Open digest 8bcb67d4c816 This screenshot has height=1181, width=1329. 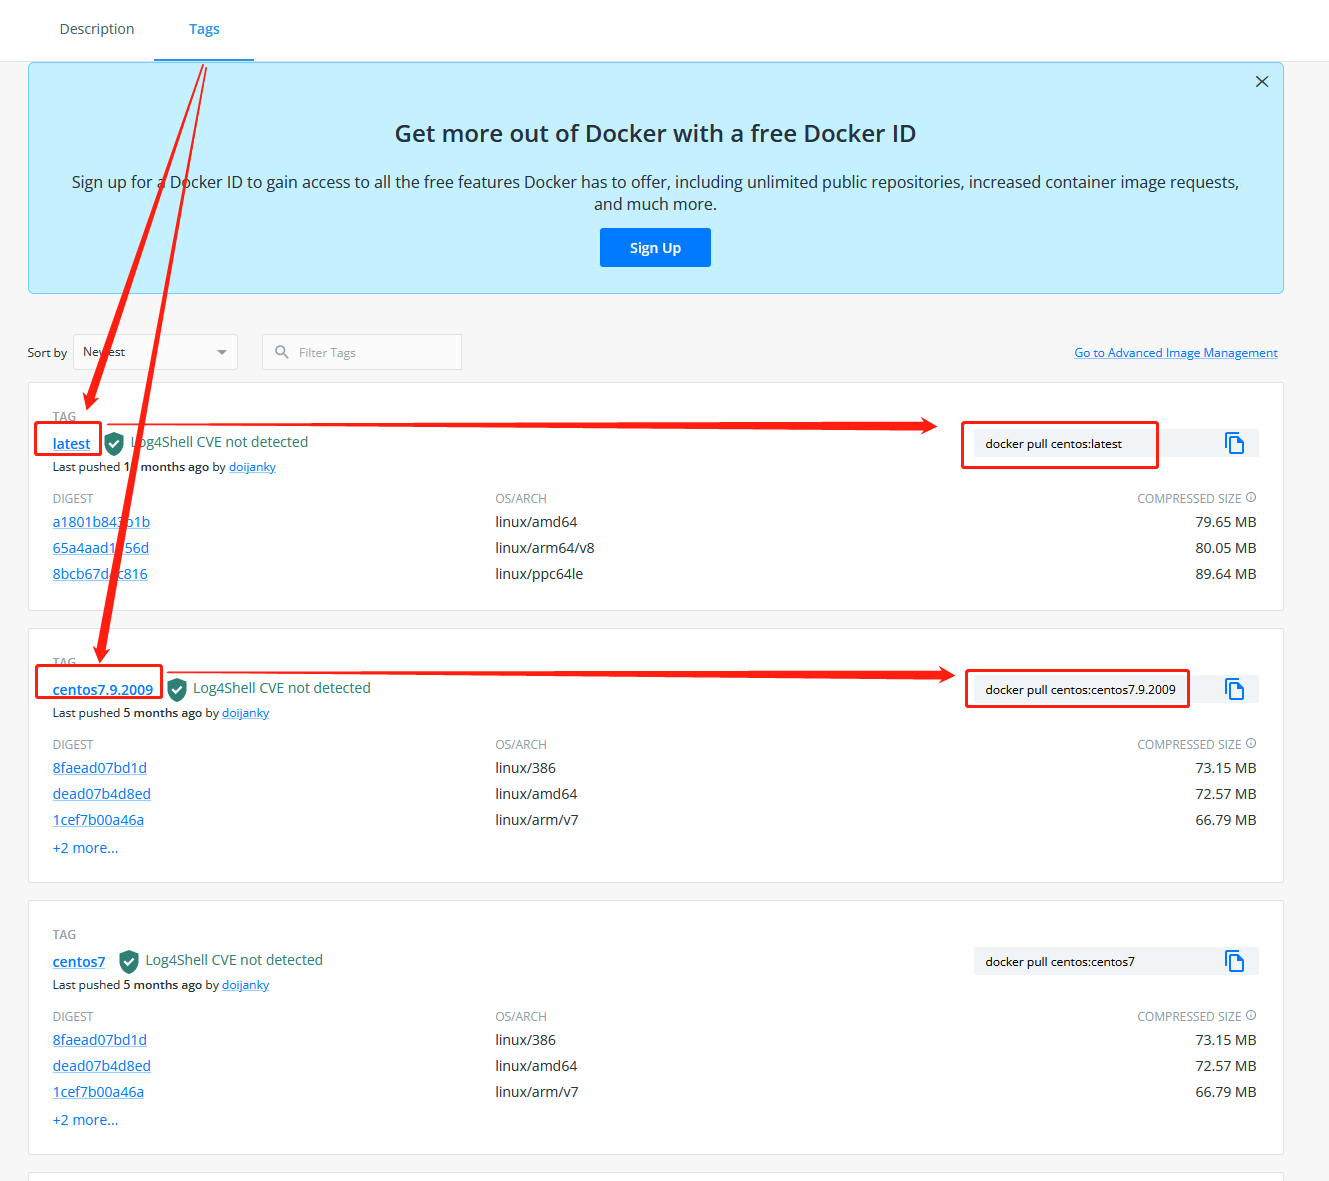click(100, 574)
